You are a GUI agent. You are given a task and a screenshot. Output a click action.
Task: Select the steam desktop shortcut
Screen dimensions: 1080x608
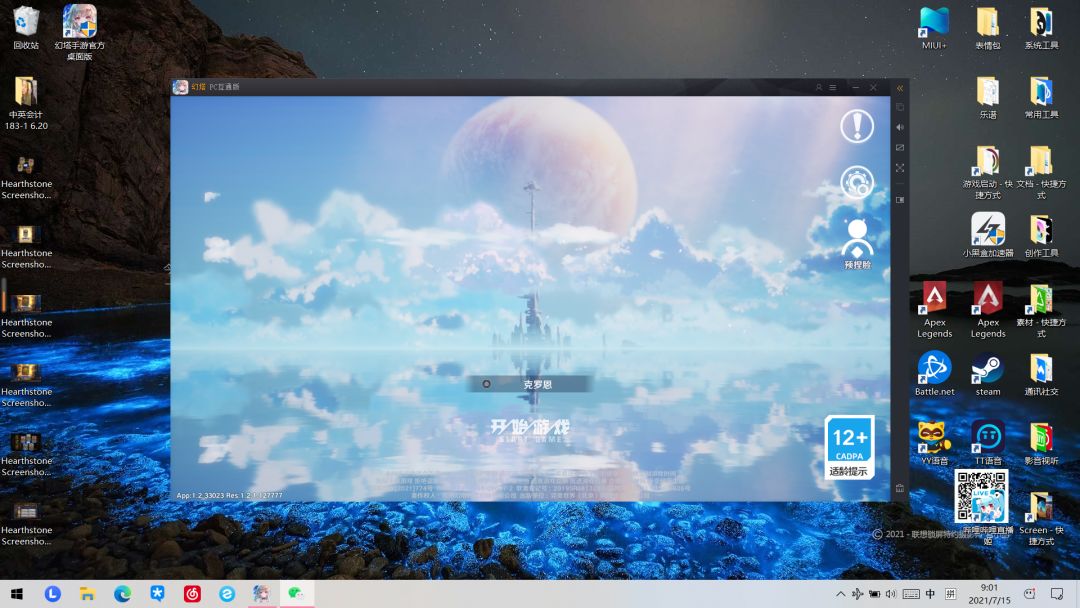point(988,373)
